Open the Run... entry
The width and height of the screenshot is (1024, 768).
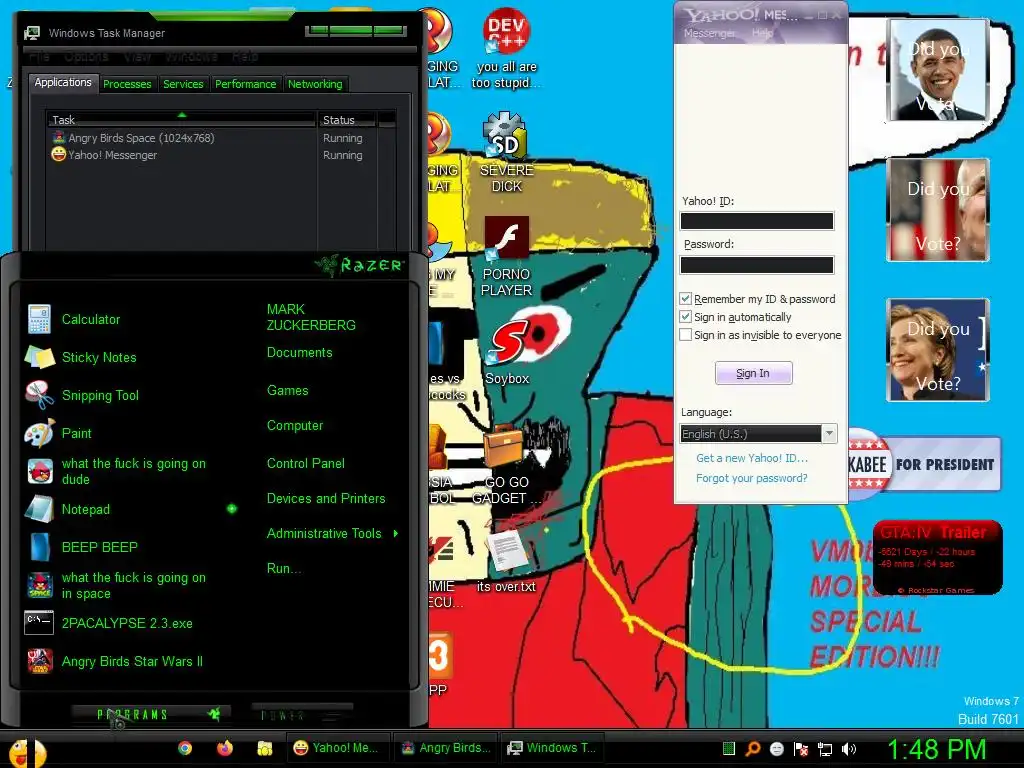pyautogui.click(x=283, y=568)
